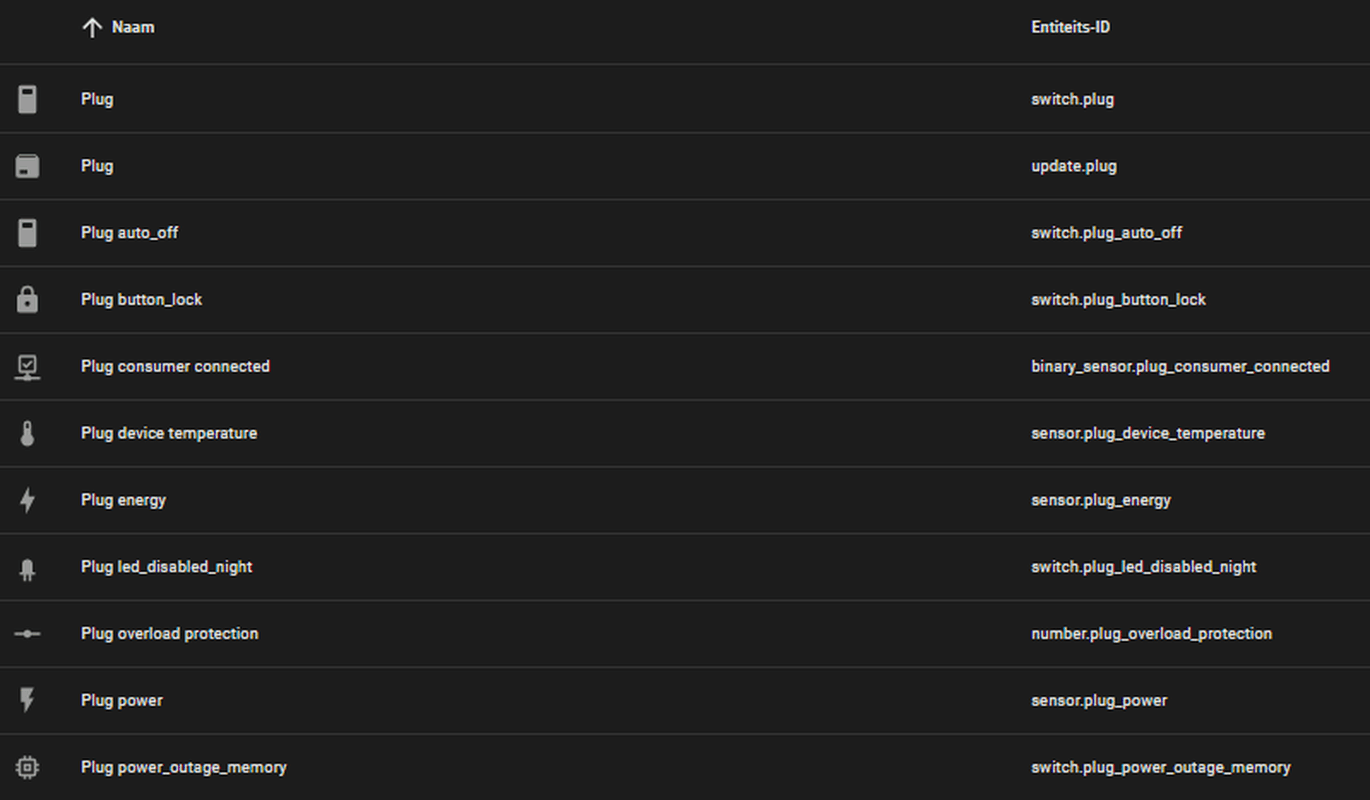The height and width of the screenshot is (800, 1370).
Task: Click the switch.plug row's plug icon
Action: pyautogui.click(x=27, y=99)
